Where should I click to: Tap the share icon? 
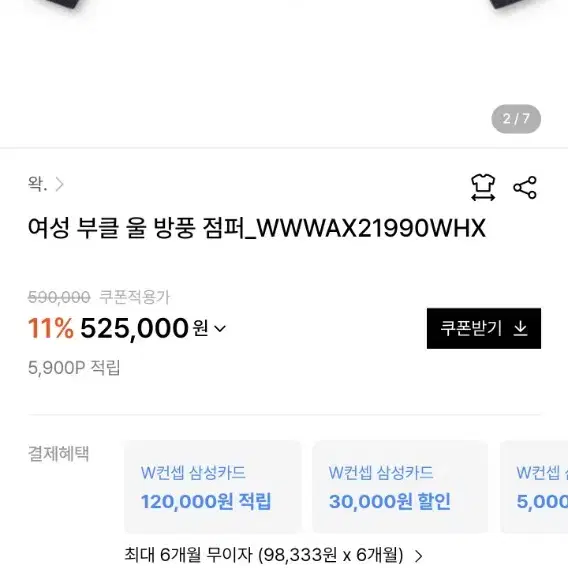tap(525, 187)
